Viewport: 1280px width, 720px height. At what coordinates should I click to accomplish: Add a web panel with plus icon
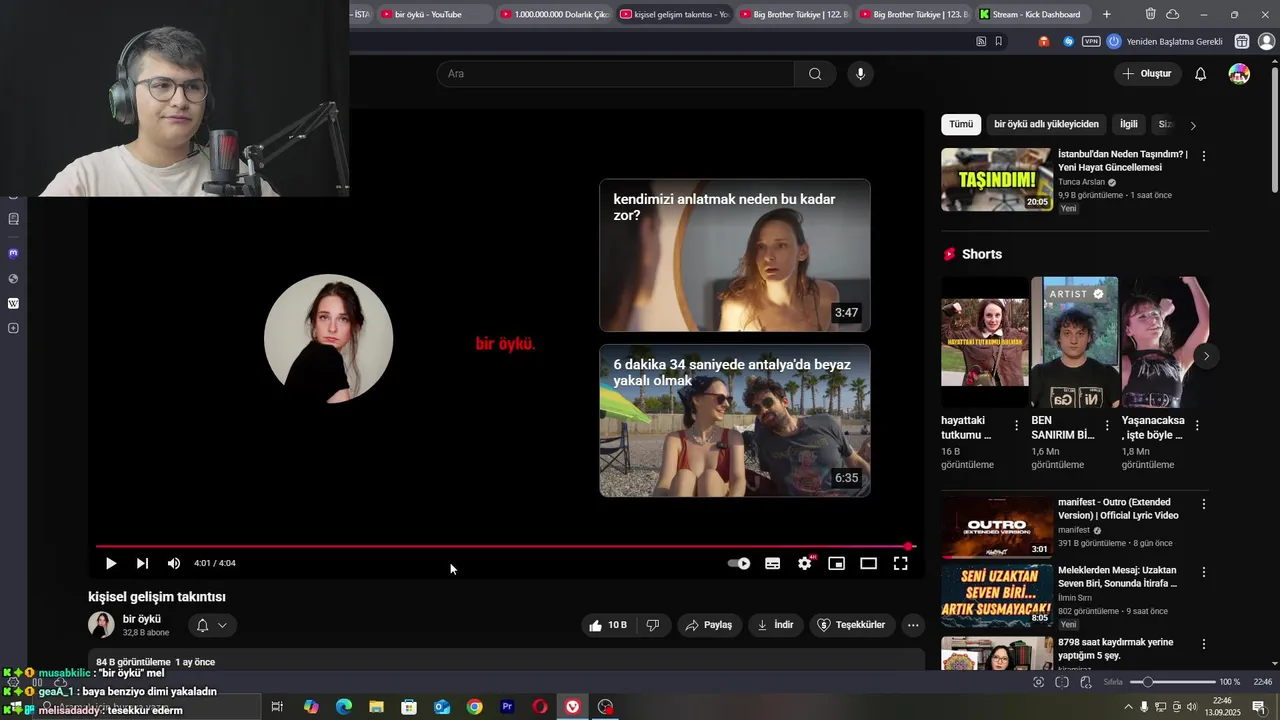point(13,328)
